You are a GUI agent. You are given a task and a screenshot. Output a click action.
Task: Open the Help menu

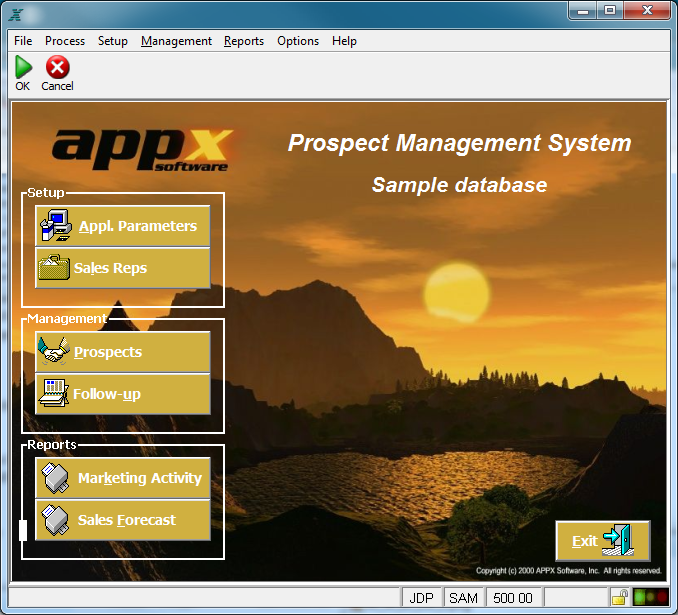click(344, 41)
